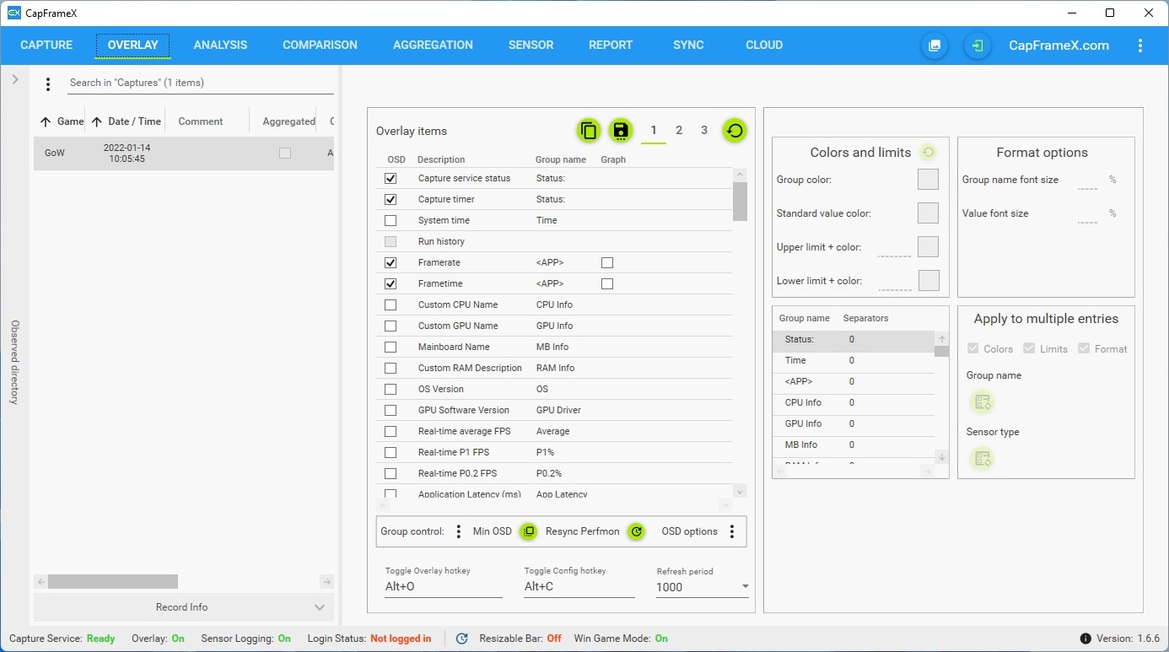
Task: Click the copy overlay config icon
Action: click(588, 130)
